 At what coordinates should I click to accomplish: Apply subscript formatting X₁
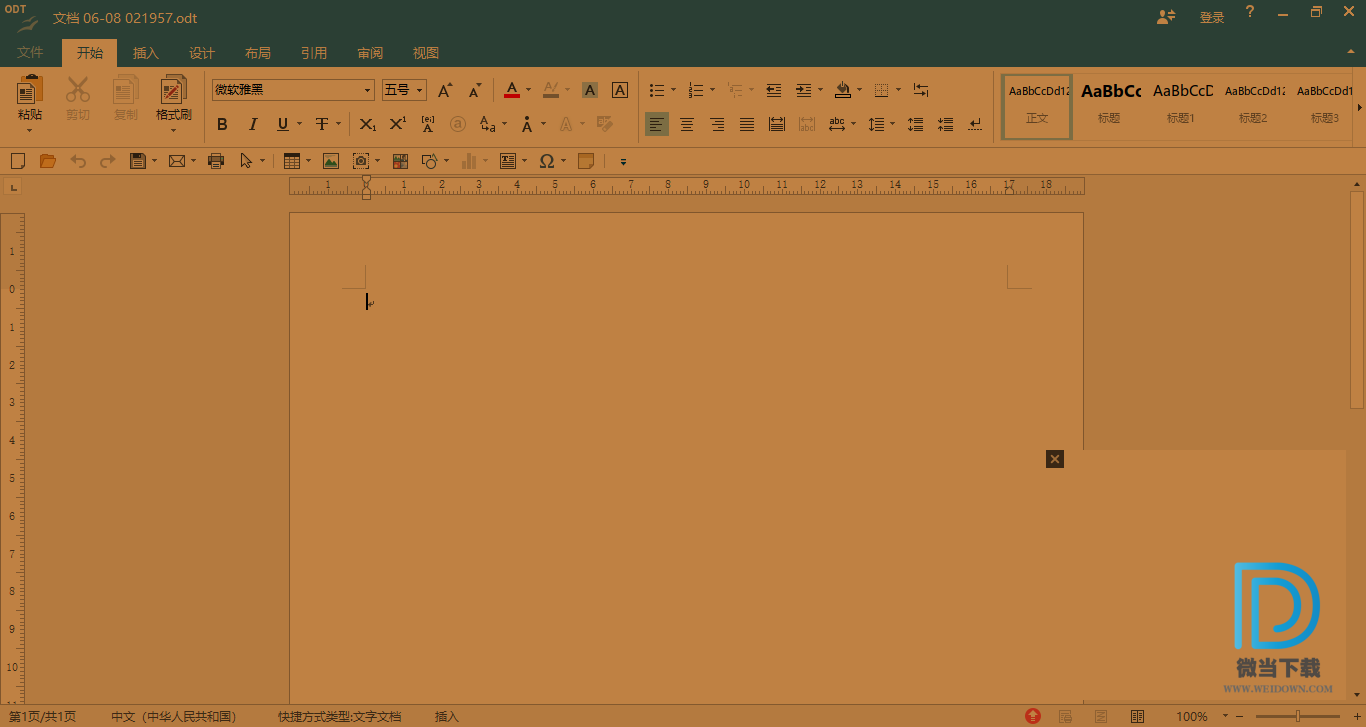(x=368, y=124)
